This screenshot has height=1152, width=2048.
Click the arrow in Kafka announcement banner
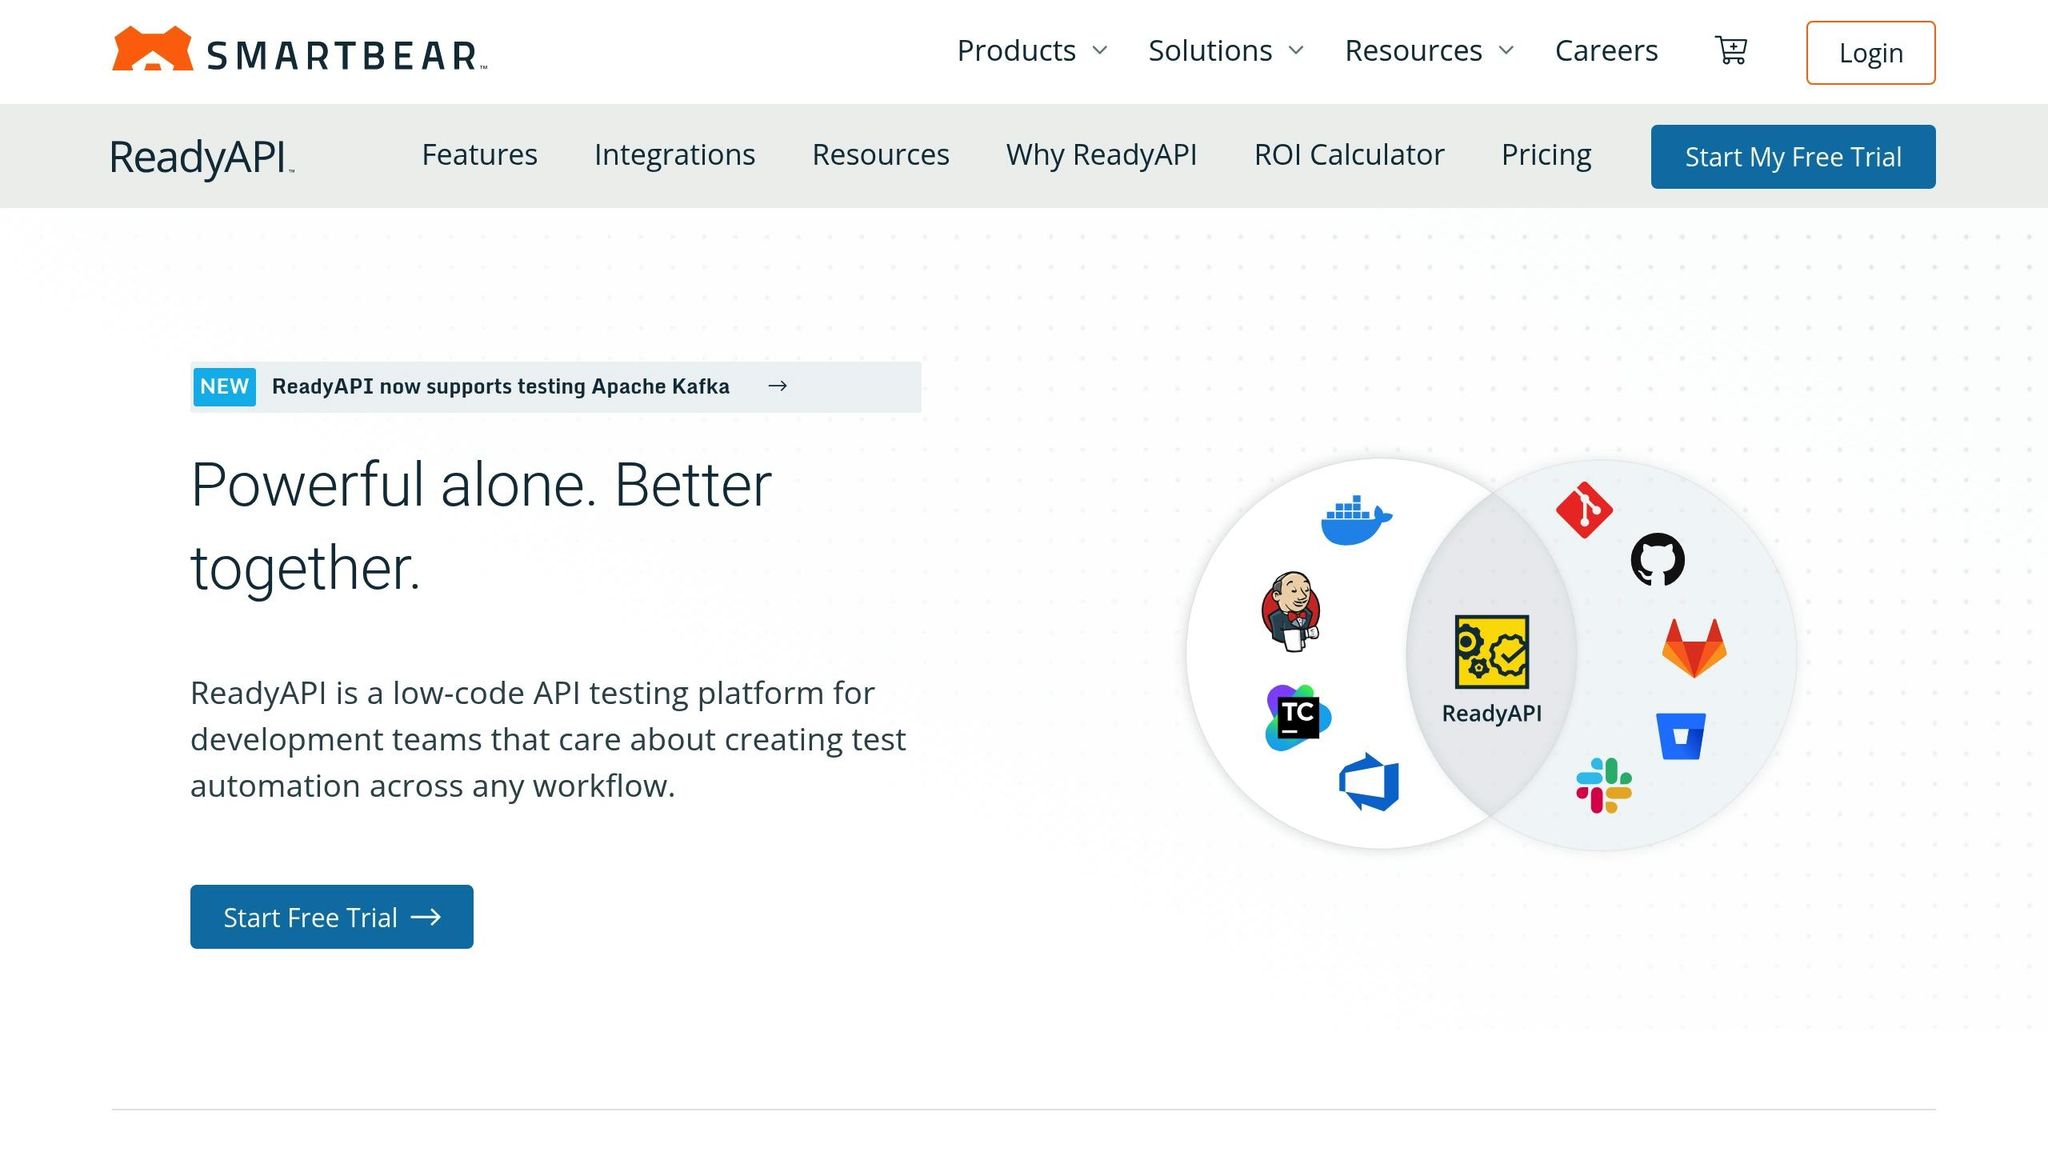pos(777,386)
